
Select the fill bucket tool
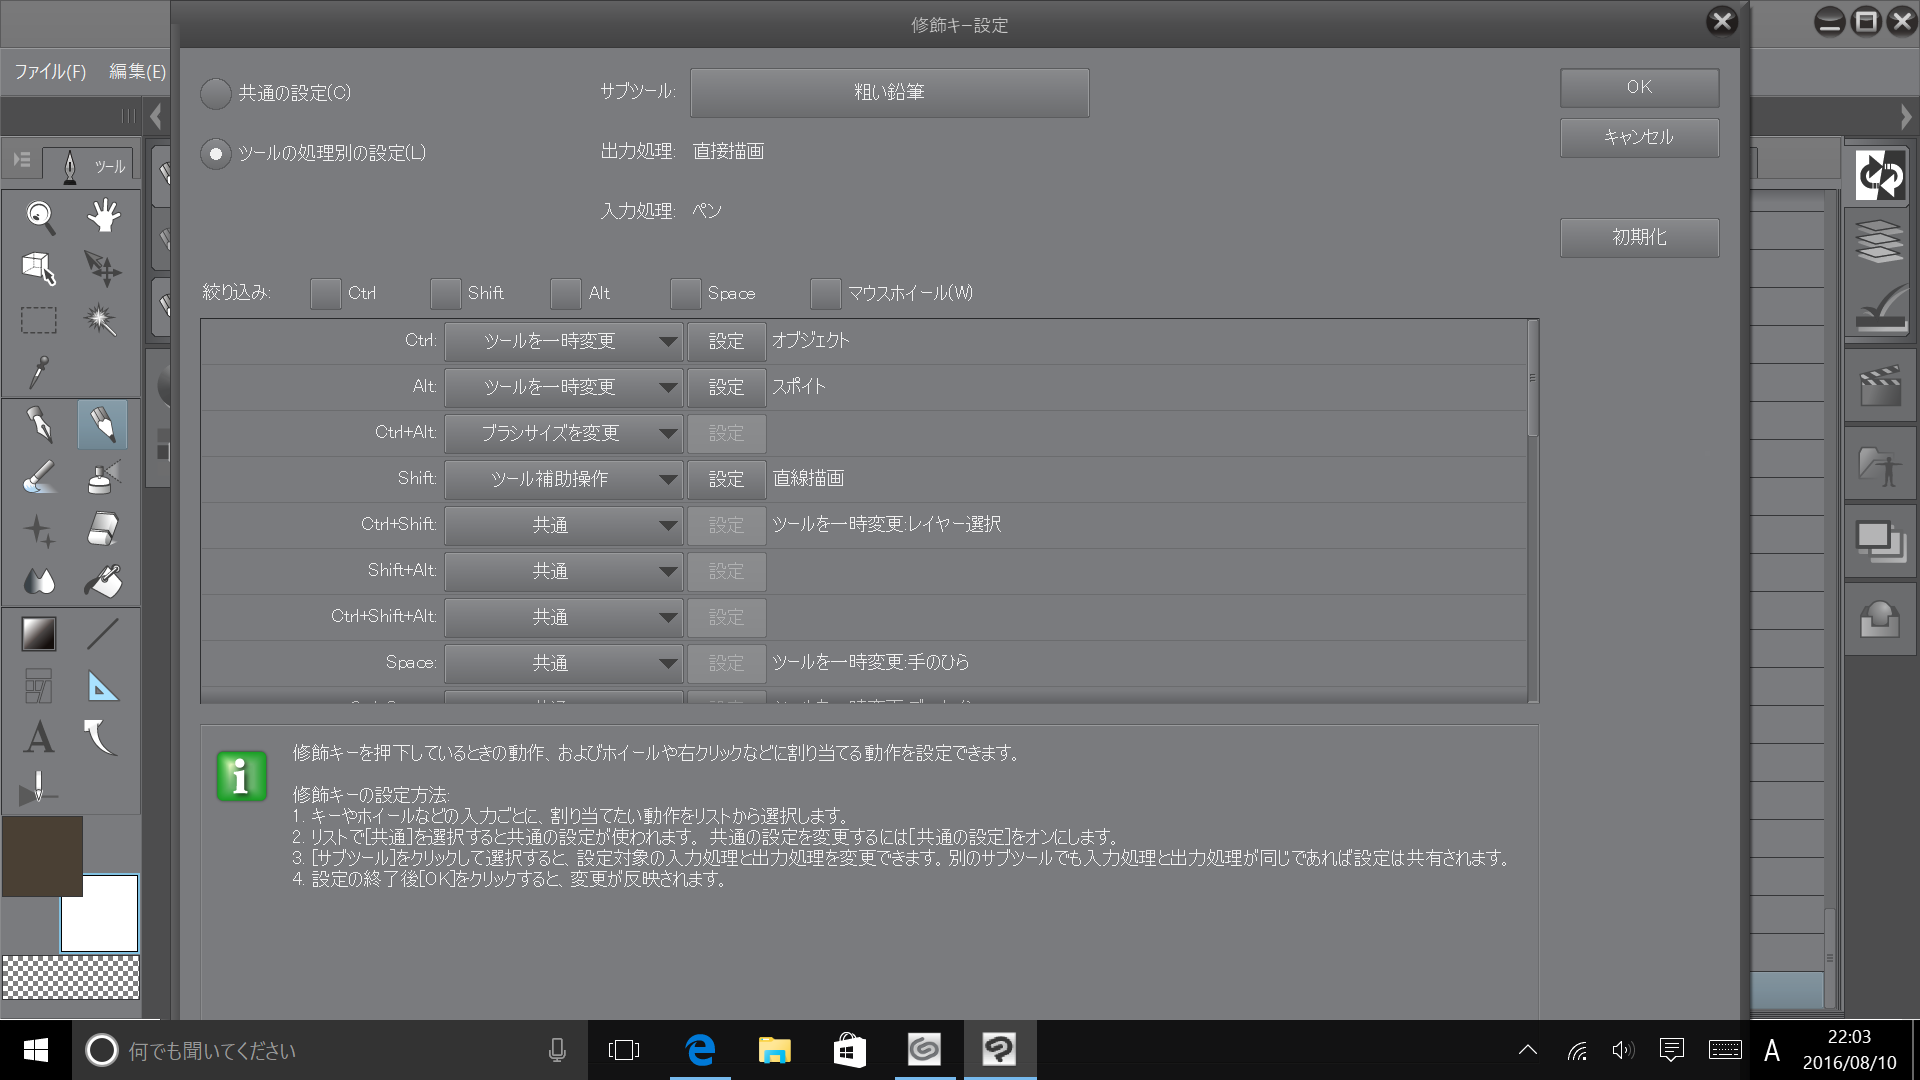point(103,581)
